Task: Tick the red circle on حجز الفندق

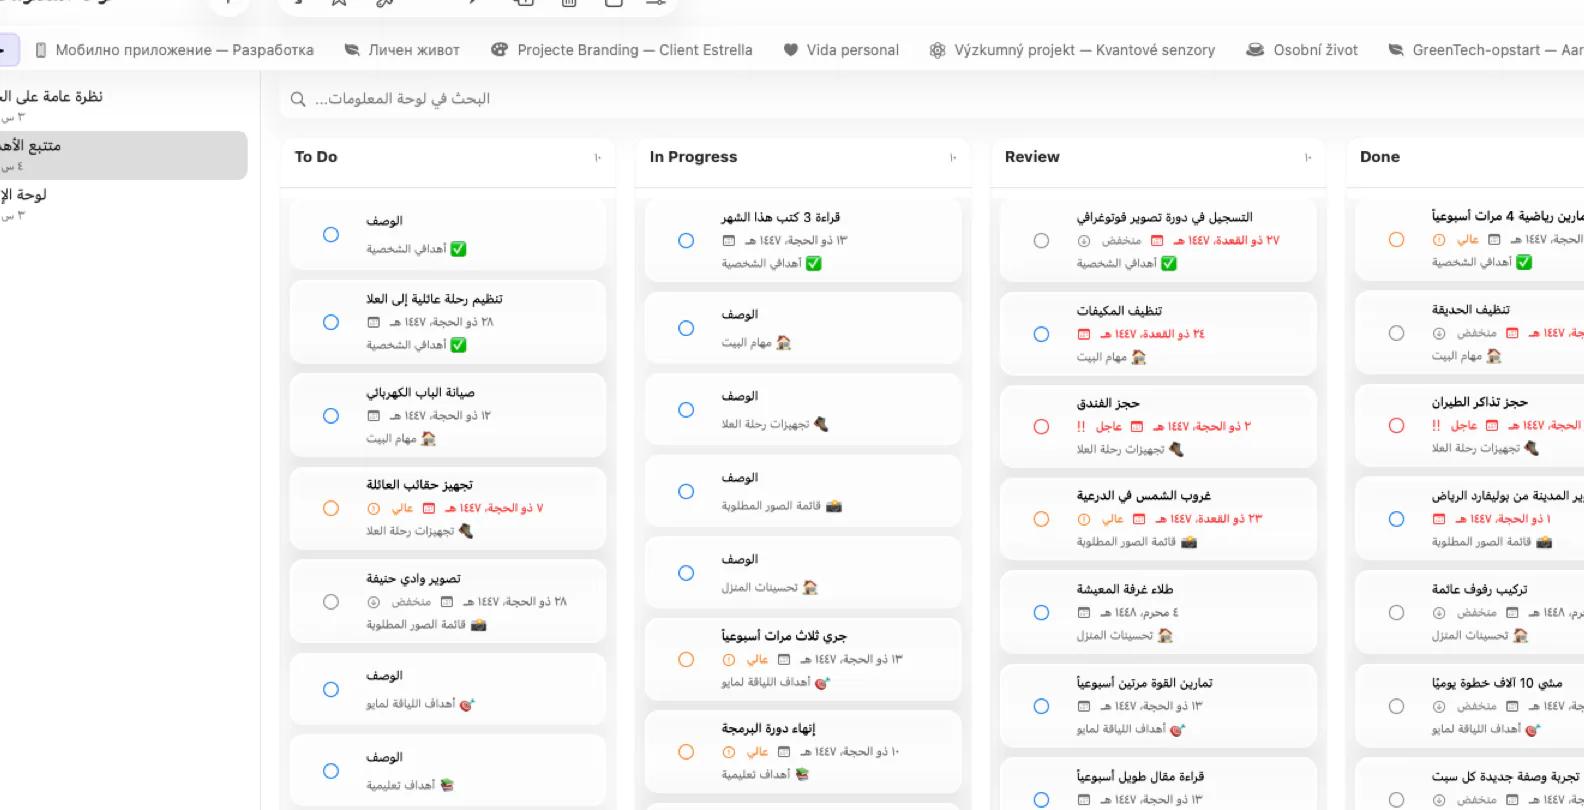Action: click(x=1041, y=426)
